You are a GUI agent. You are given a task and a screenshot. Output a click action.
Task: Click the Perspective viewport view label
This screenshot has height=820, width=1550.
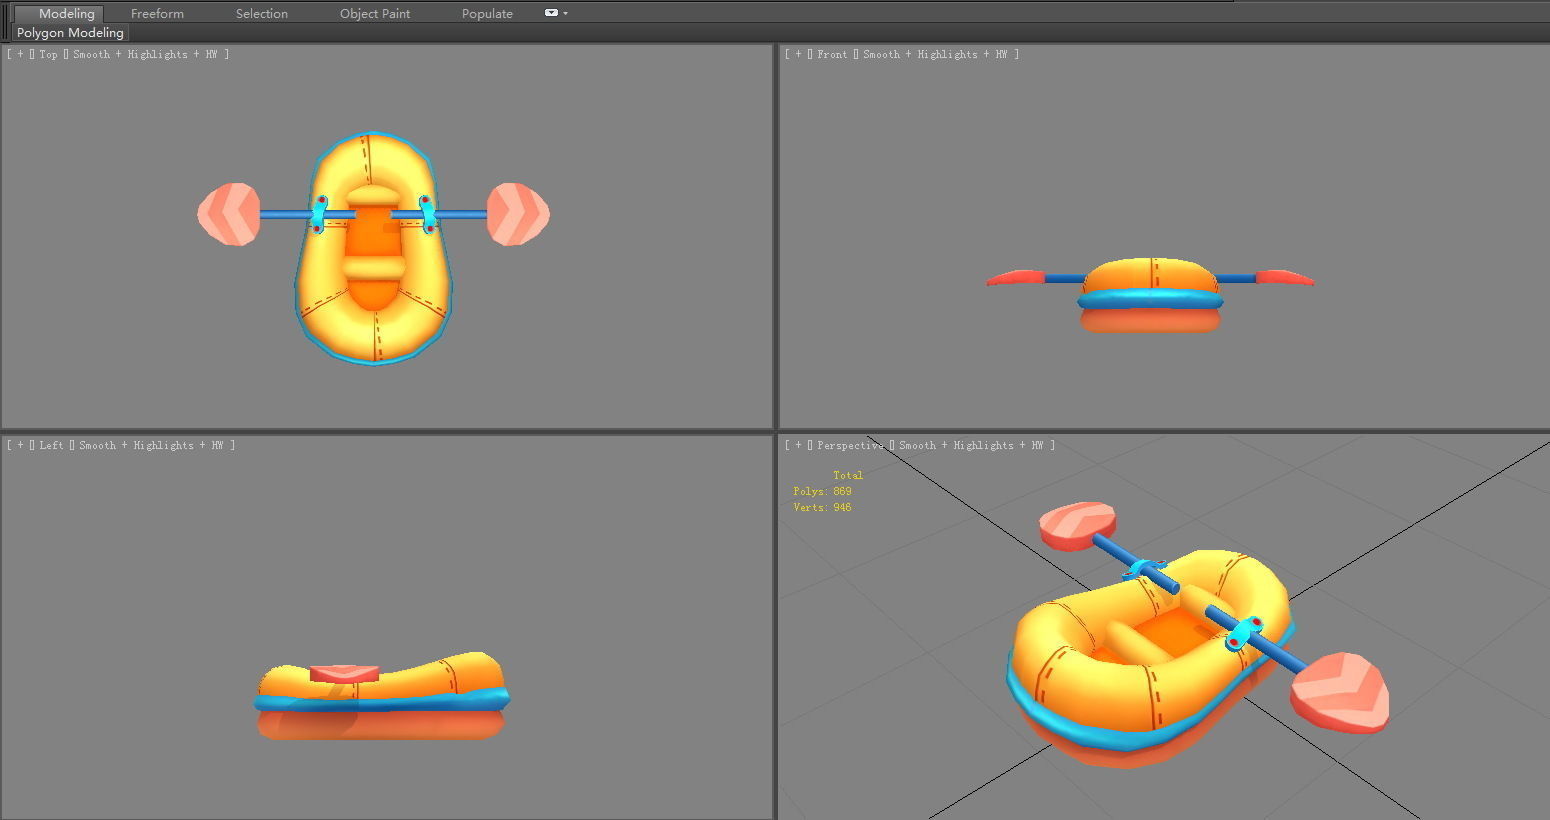[x=851, y=445]
